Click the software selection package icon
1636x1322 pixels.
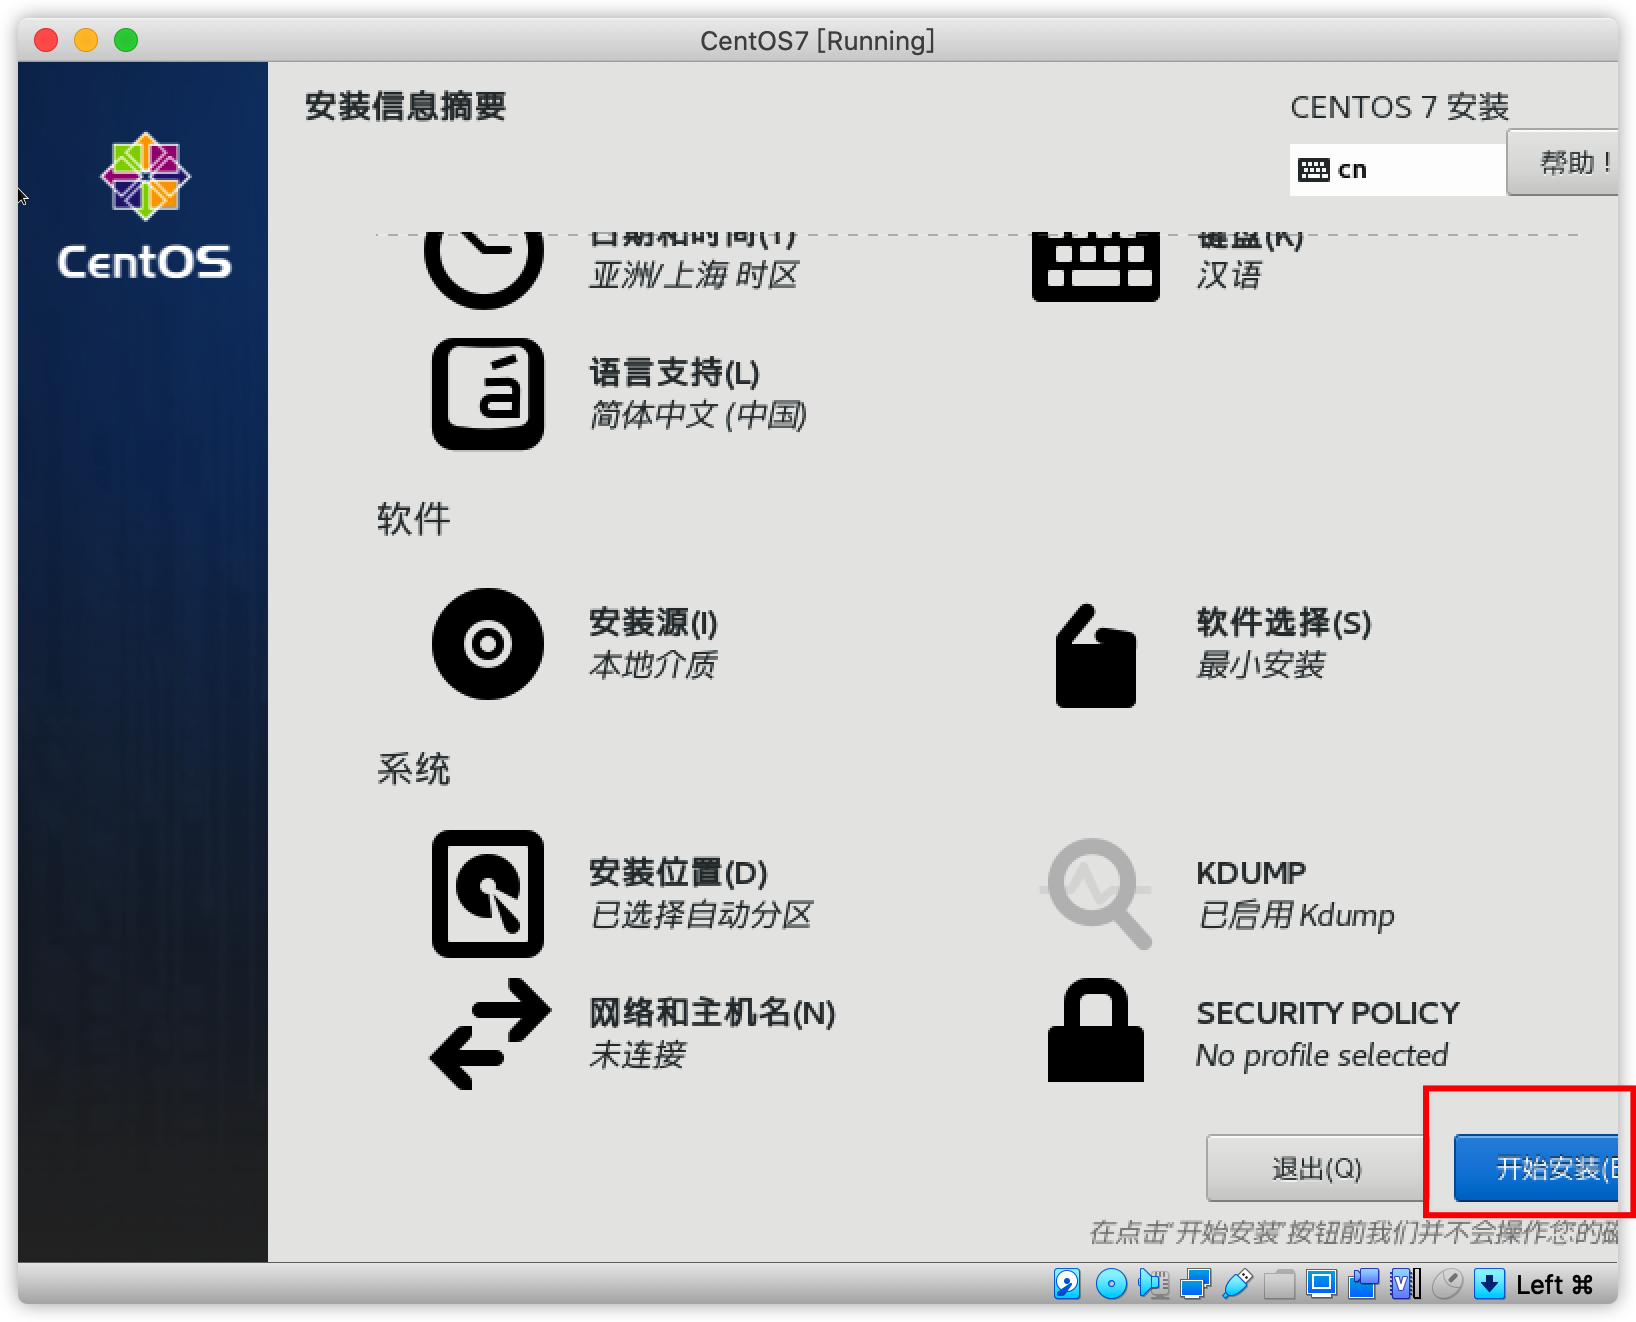click(x=1096, y=656)
